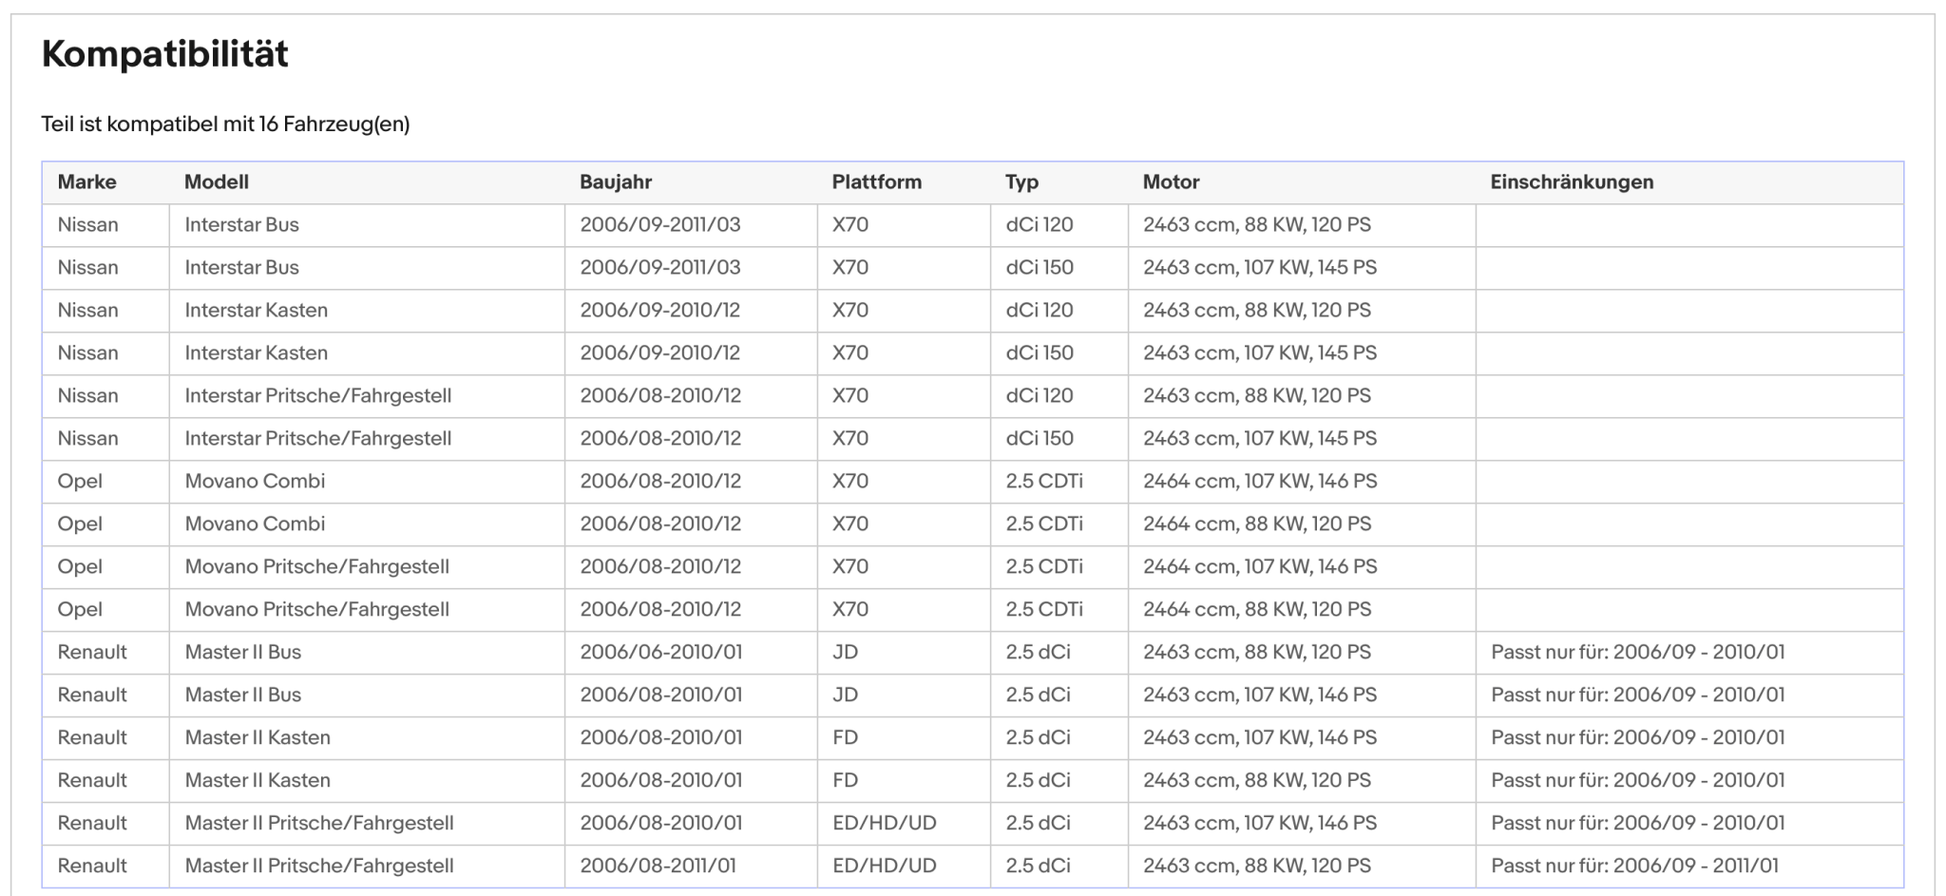Screen dimensions: 1946x896
Task: Click the Marke column header
Action: coord(87,182)
